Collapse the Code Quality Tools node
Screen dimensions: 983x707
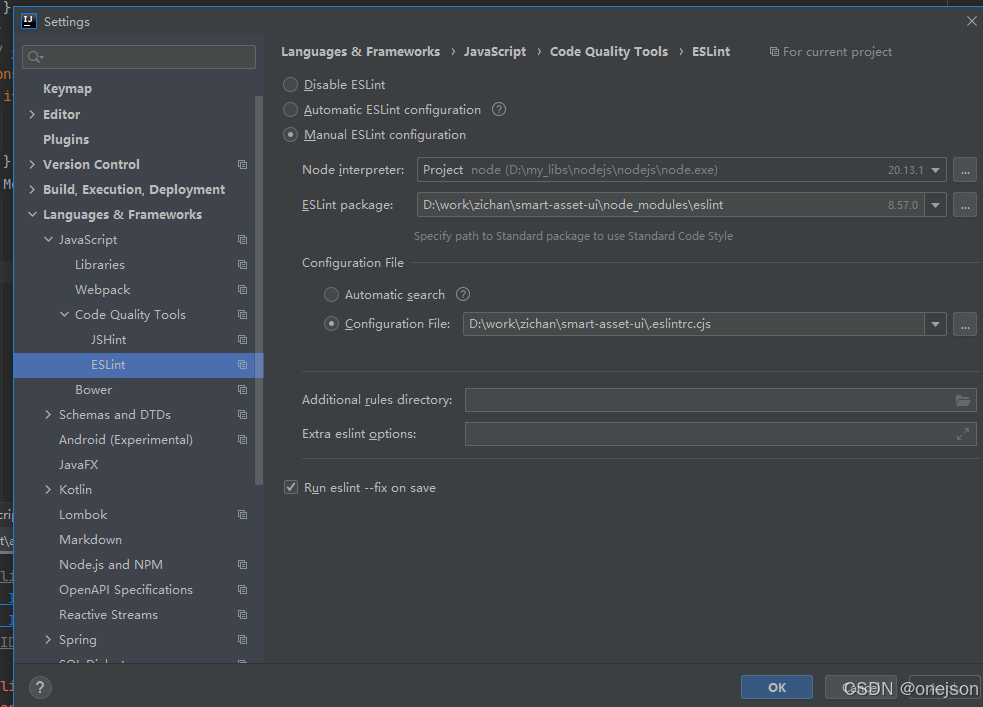point(64,315)
